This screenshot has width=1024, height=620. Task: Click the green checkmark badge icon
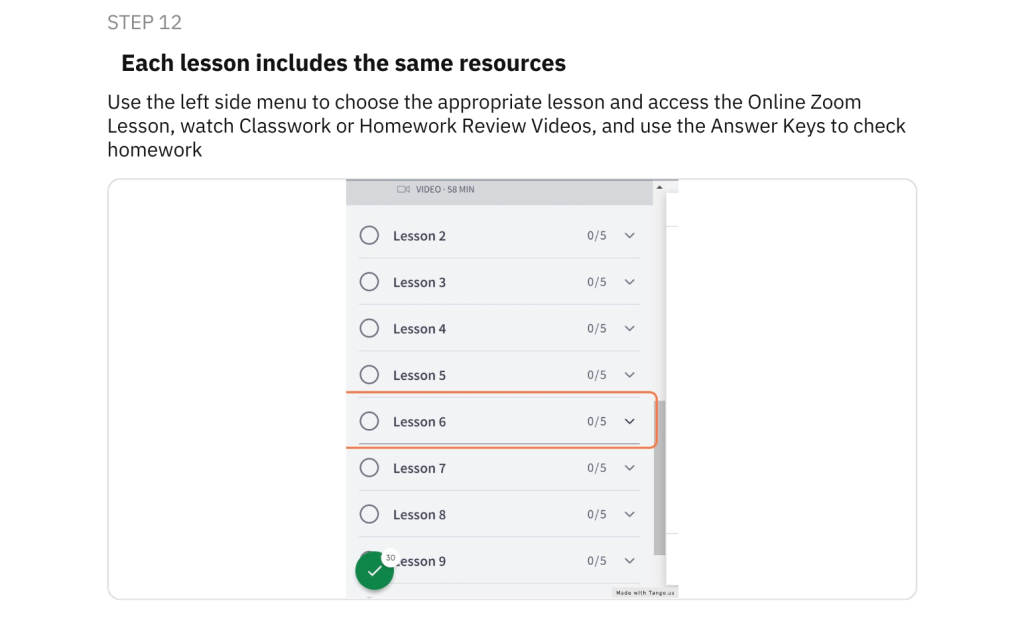pos(374,570)
